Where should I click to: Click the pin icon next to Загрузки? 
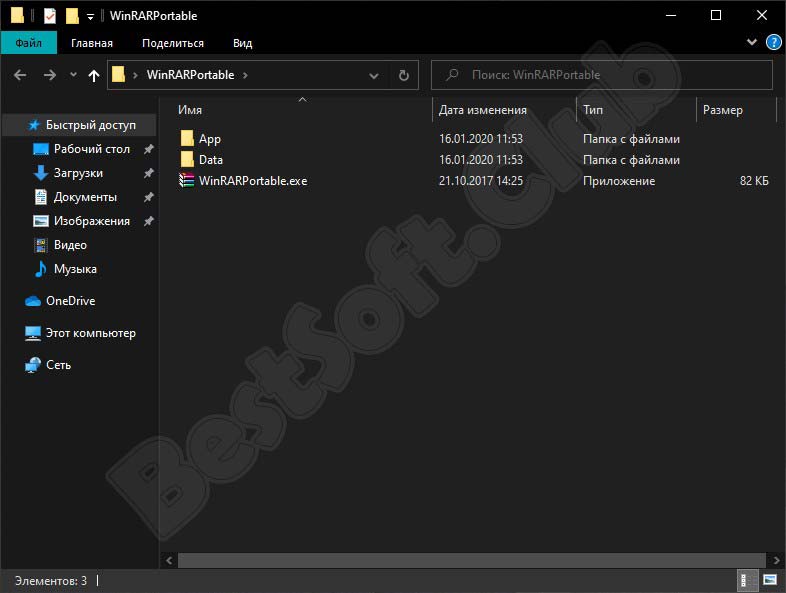148,173
